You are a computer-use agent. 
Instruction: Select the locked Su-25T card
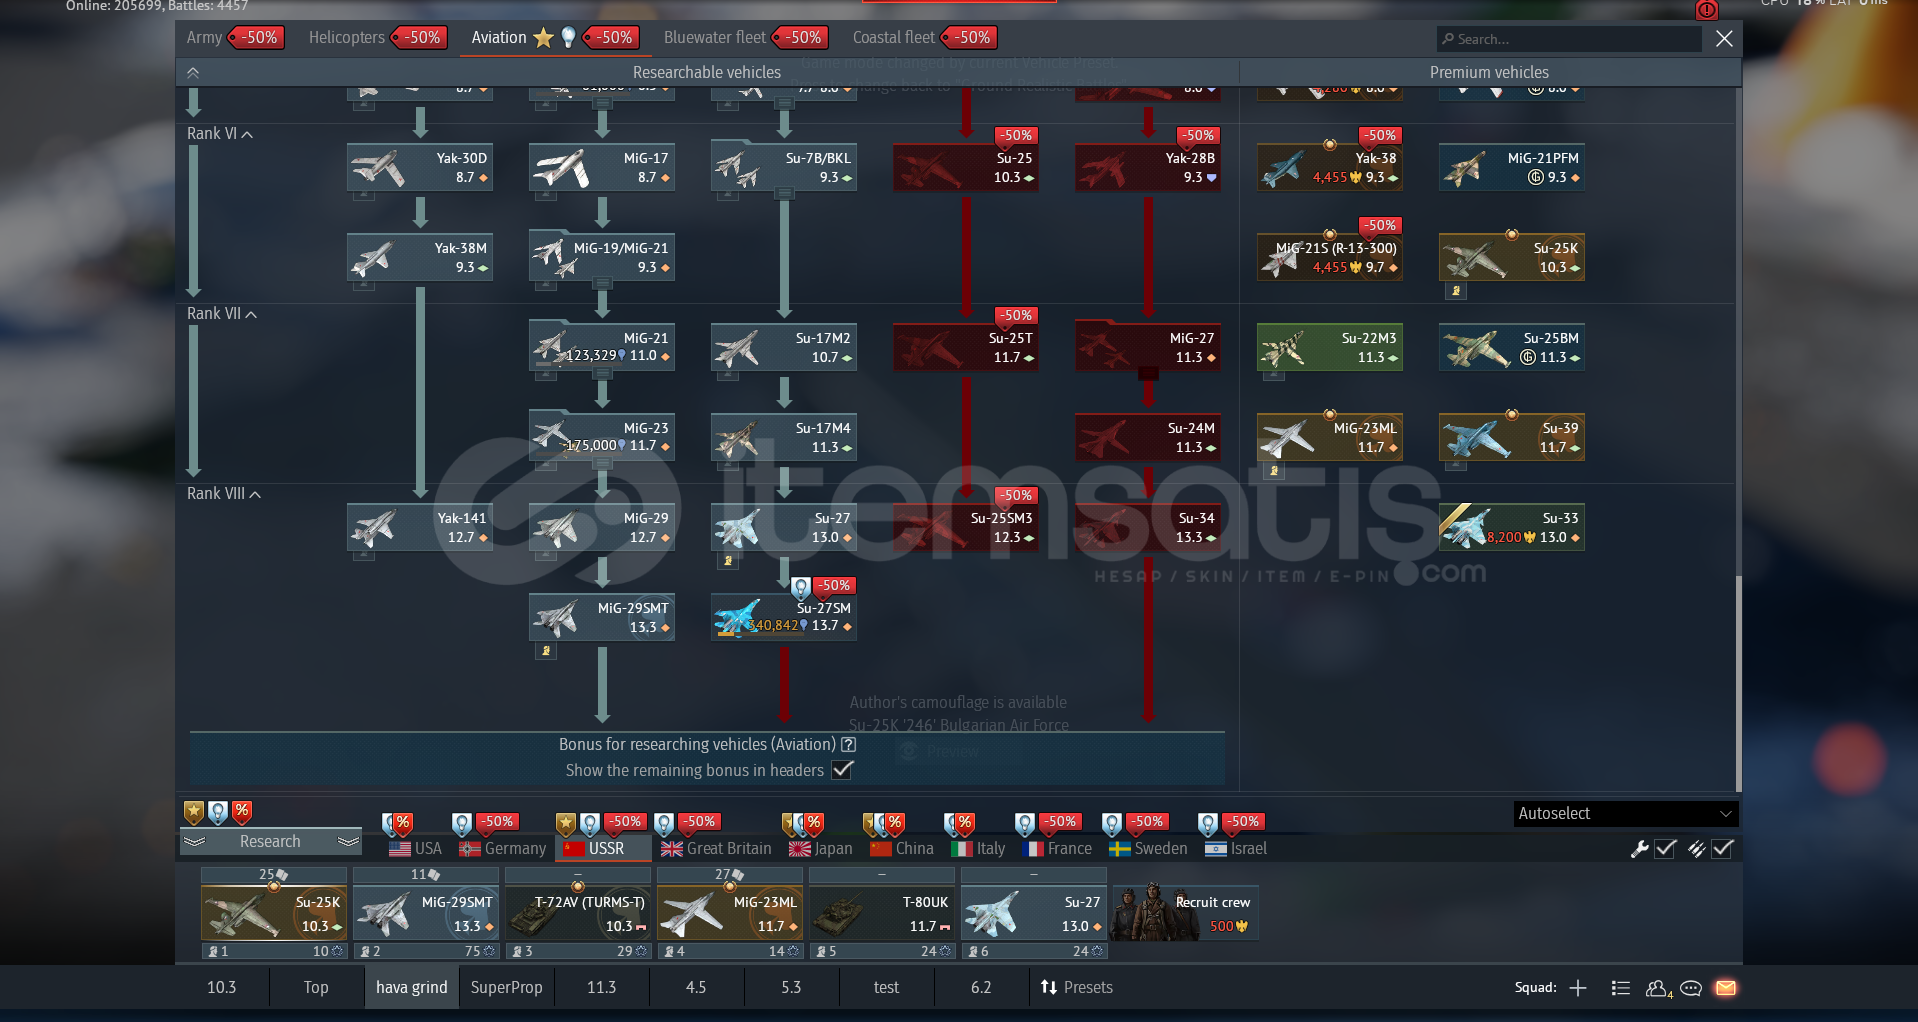pos(966,348)
